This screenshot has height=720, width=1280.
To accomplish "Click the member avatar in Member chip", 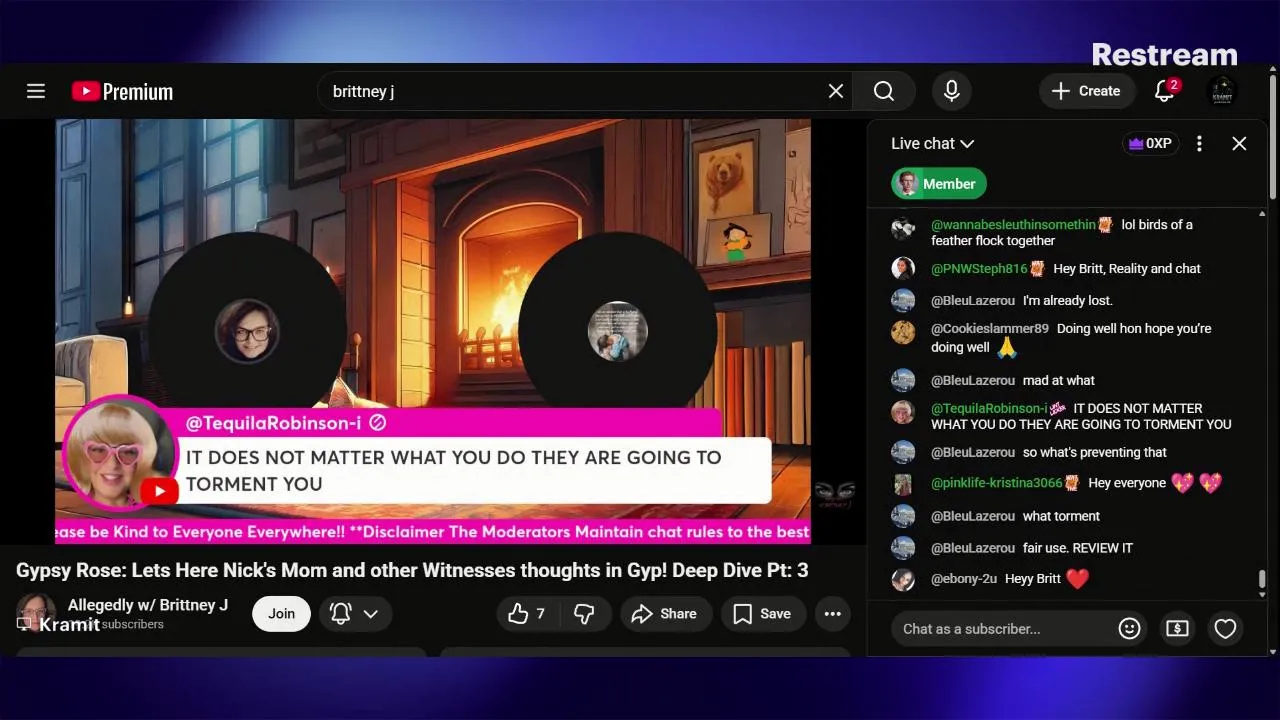I will coord(908,183).
